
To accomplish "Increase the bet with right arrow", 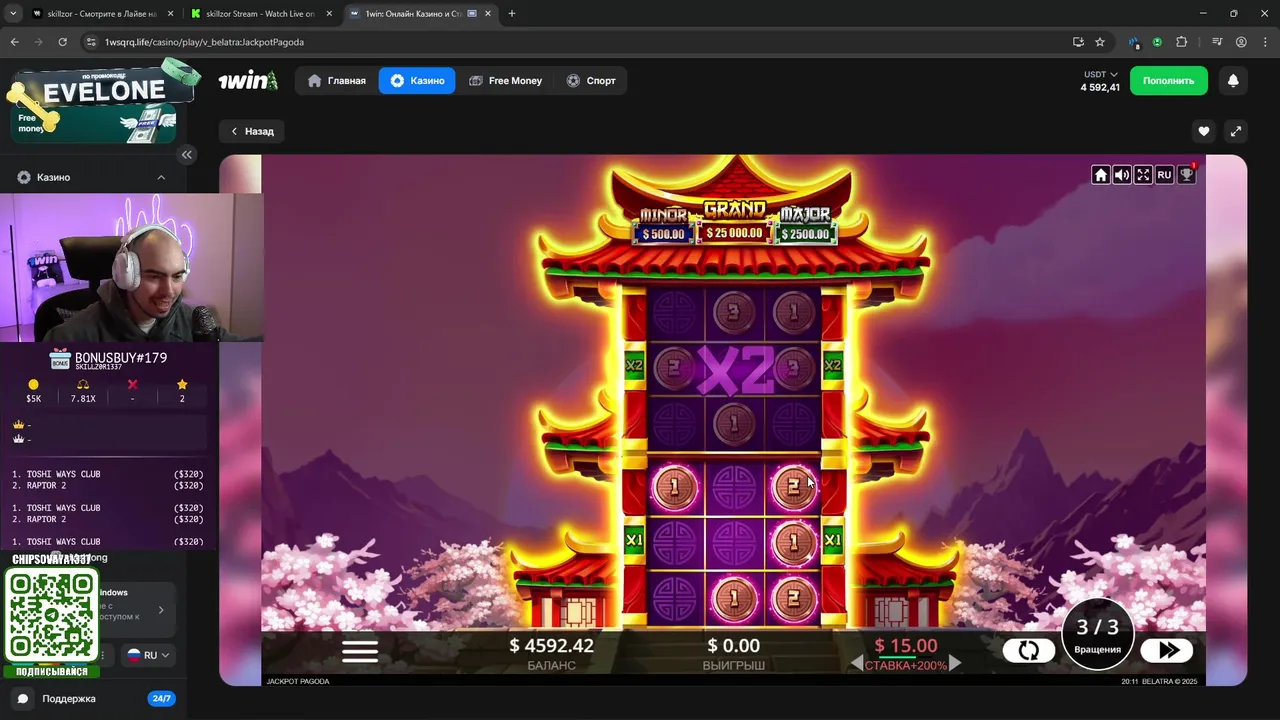I will pyautogui.click(x=955, y=664).
